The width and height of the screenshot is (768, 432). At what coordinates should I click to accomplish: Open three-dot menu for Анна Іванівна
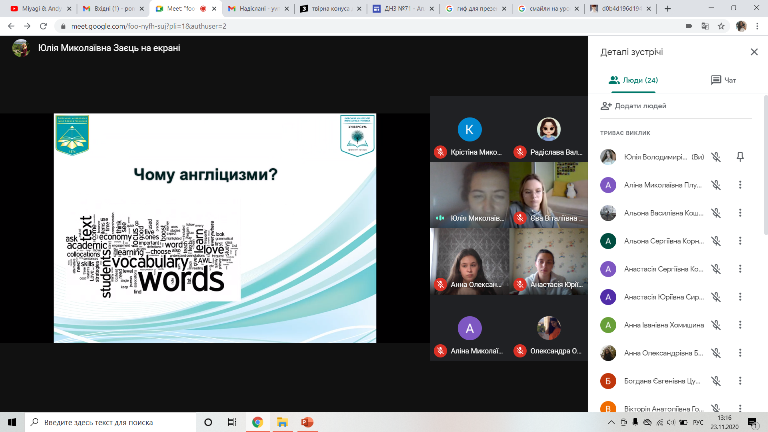click(740, 325)
